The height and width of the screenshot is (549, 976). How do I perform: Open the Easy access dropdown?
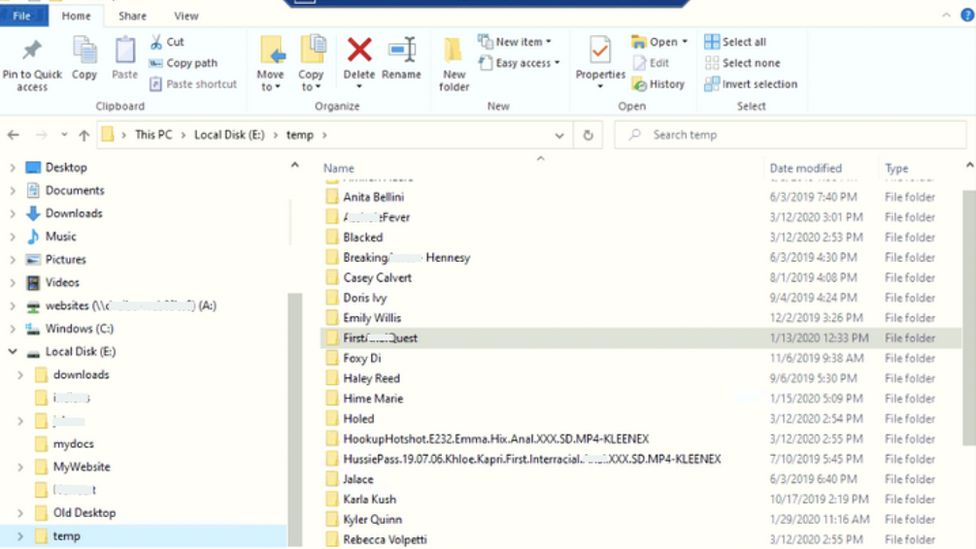tap(520, 63)
